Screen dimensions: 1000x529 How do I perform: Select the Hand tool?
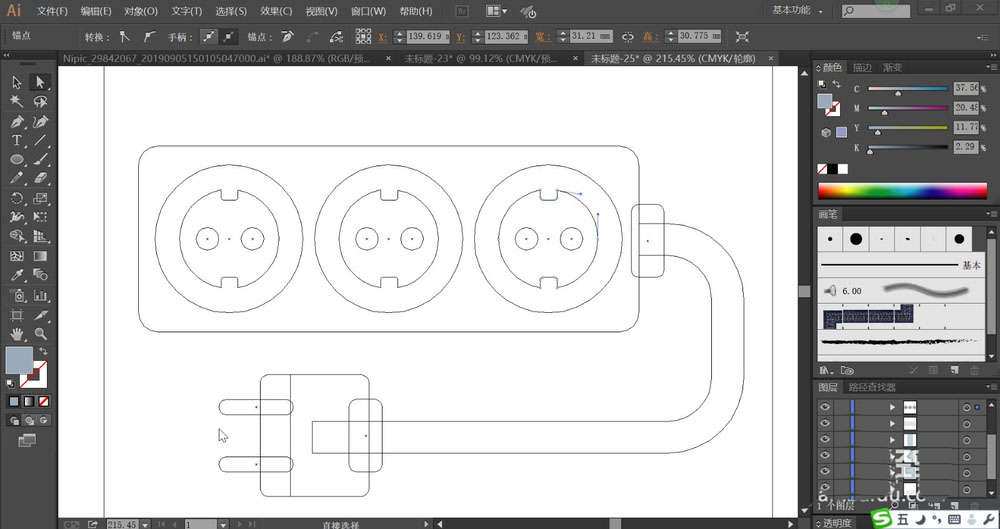pyautogui.click(x=17, y=334)
